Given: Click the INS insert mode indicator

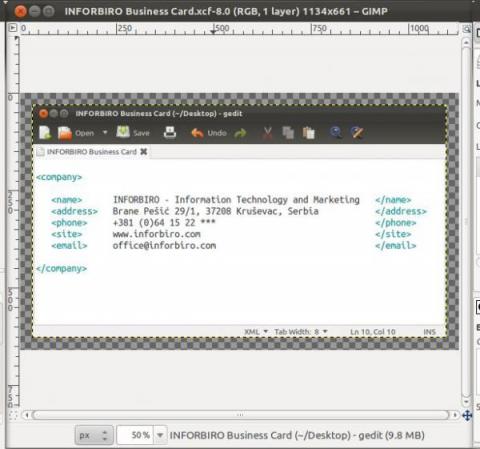Looking at the screenshot, I should click(x=430, y=332).
